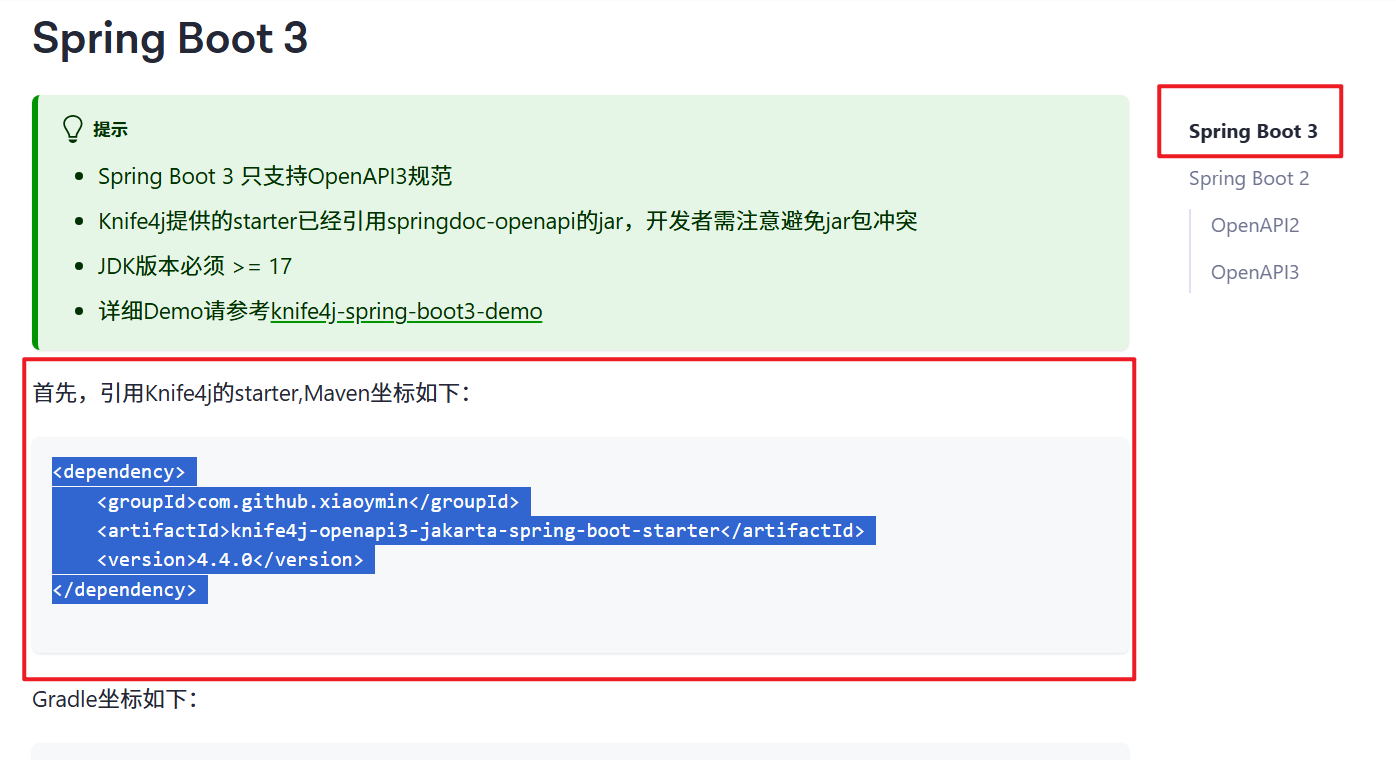Click the bullet 'JDK版本必须 >= 17'
The height and width of the screenshot is (760, 1396).
click(x=195, y=266)
